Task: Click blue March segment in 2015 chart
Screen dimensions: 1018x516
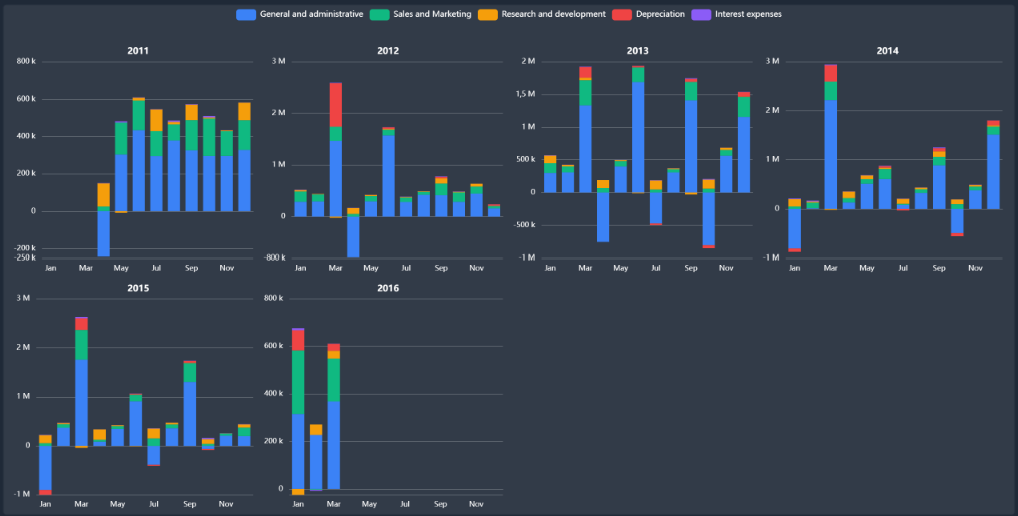Action: click(x=81, y=402)
